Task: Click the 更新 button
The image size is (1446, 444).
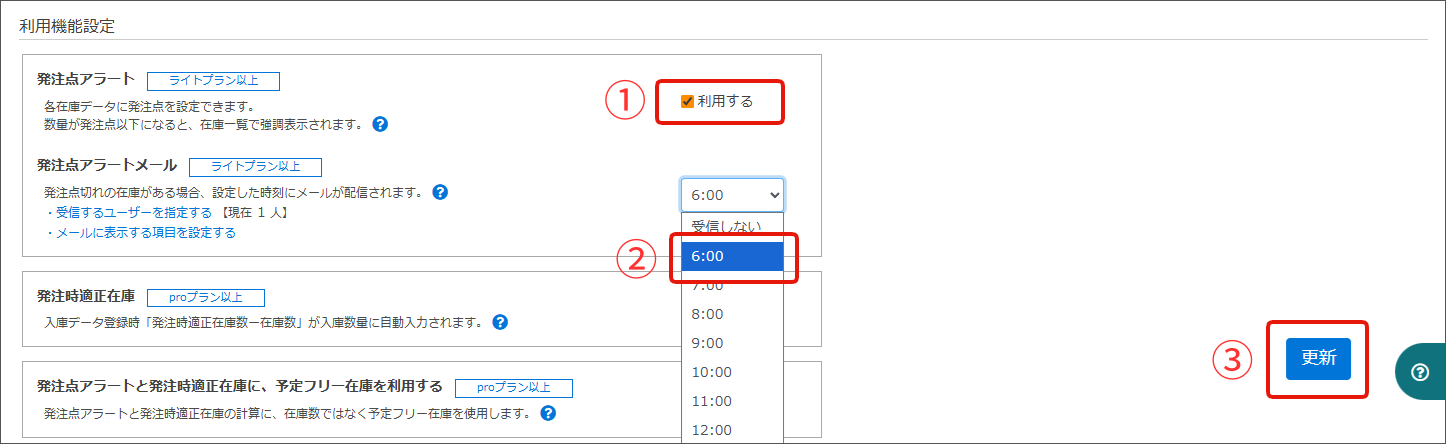Action: [x=1318, y=359]
